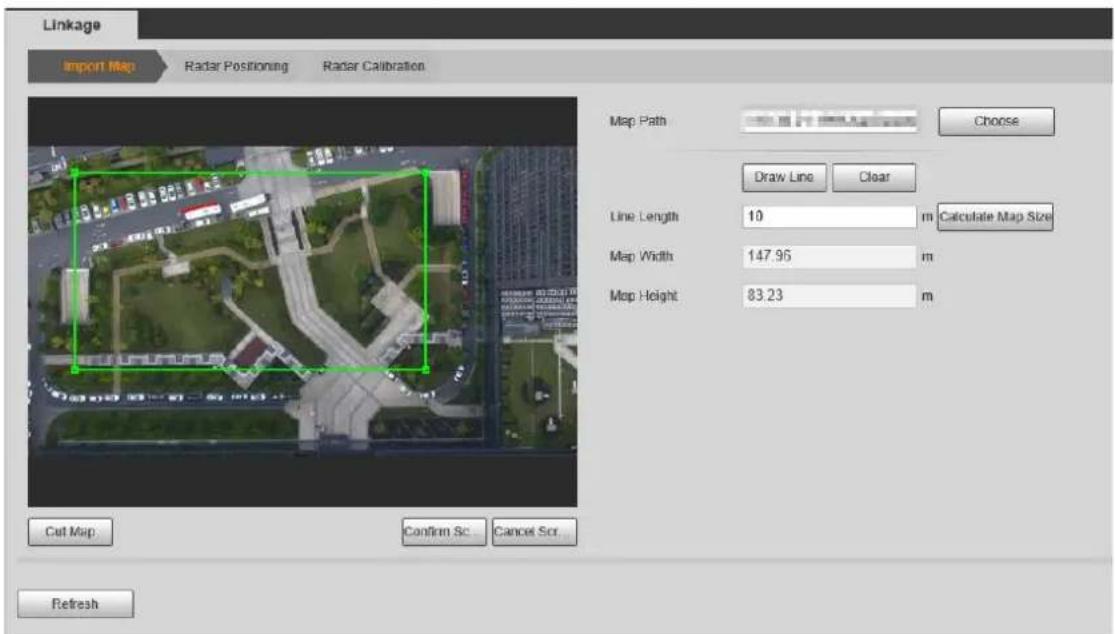Viewport: 1115px width, 634px height.
Task: Select top-right green selection handle
Action: (425, 172)
